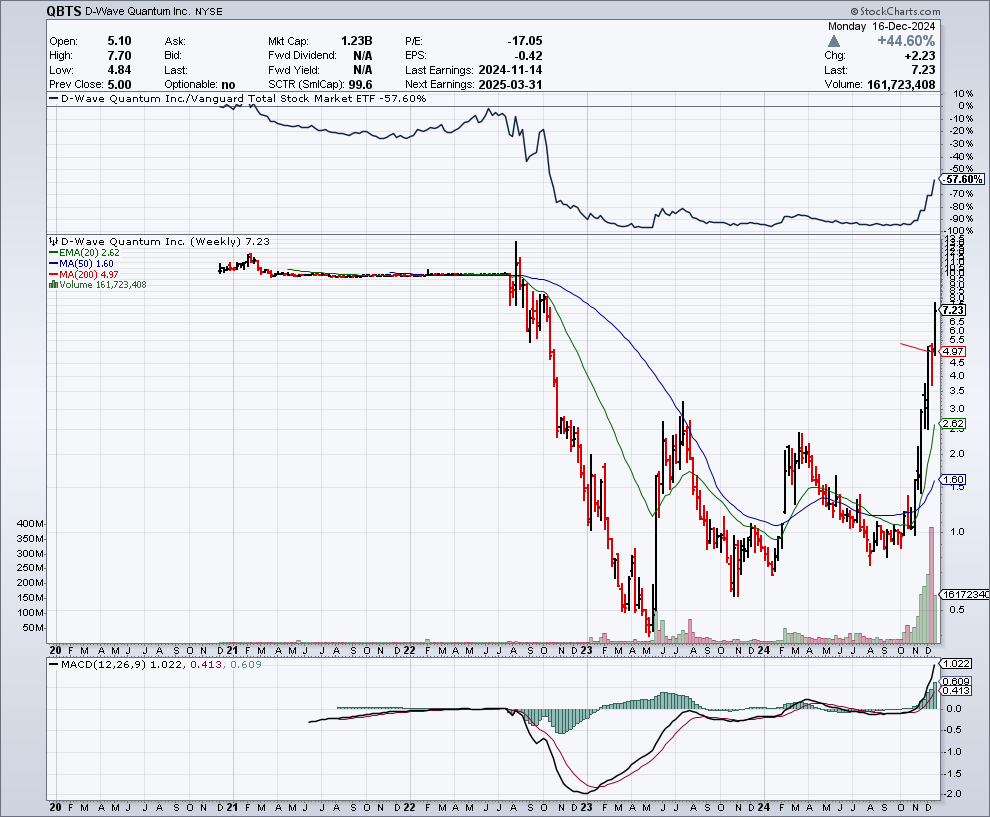Click the green Volume 161,723,408 legend entry
The height and width of the screenshot is (817, 990).
point(98,285)
